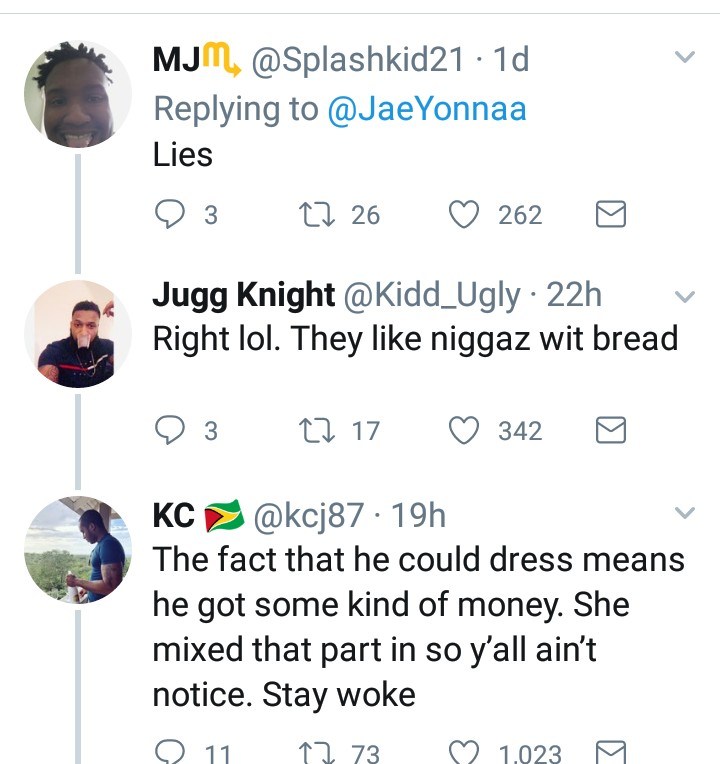This screenshot has height=764, width=720.
Task: Open the dropdown menu on MJ's tweet
Action: 684,58
